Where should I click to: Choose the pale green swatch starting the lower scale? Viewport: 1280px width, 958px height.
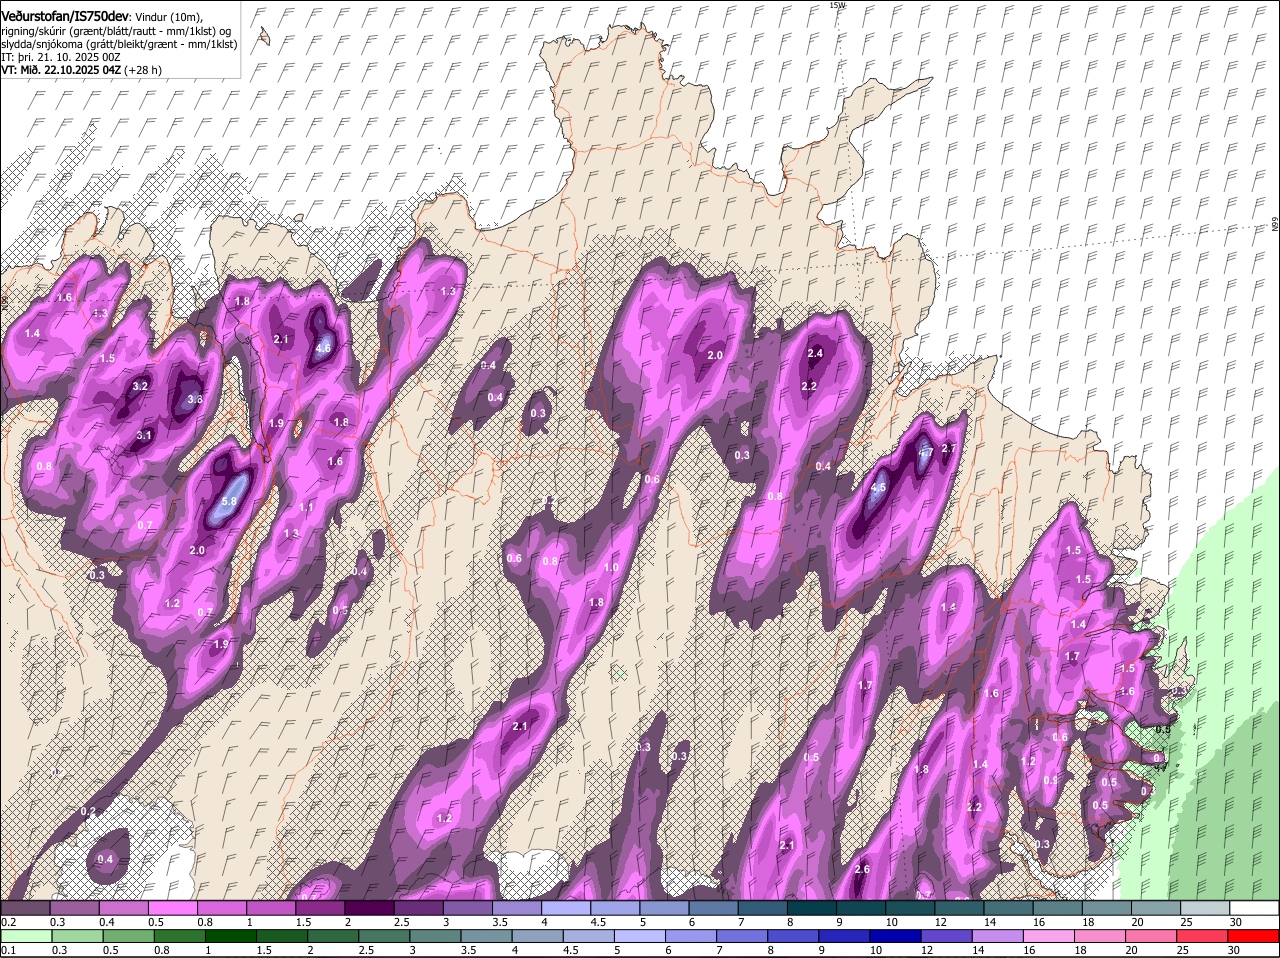point(26,936)
